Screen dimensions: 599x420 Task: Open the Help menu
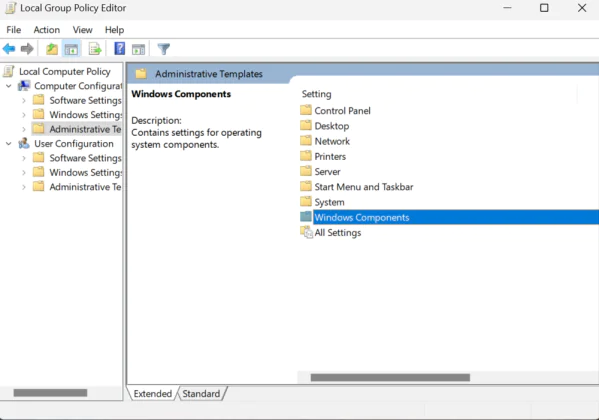tap(114, 30)
